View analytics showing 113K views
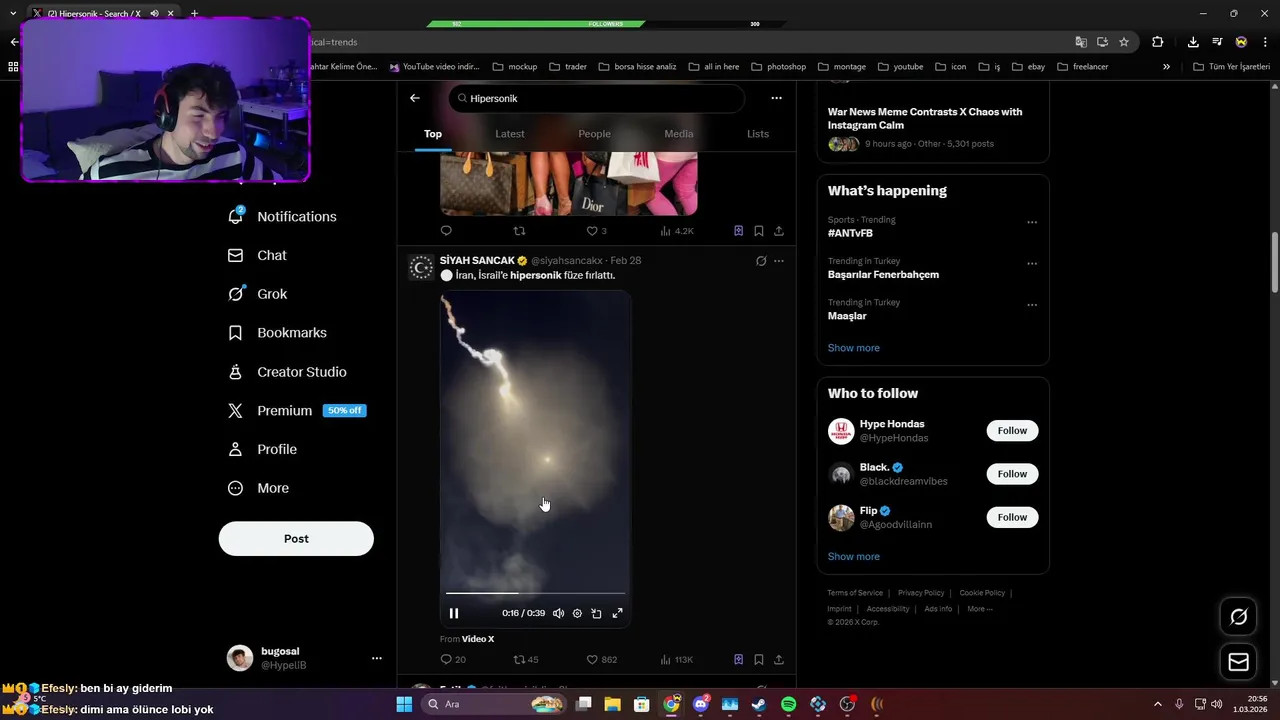This screenshot has height=720, width=1280. (677, 659)
